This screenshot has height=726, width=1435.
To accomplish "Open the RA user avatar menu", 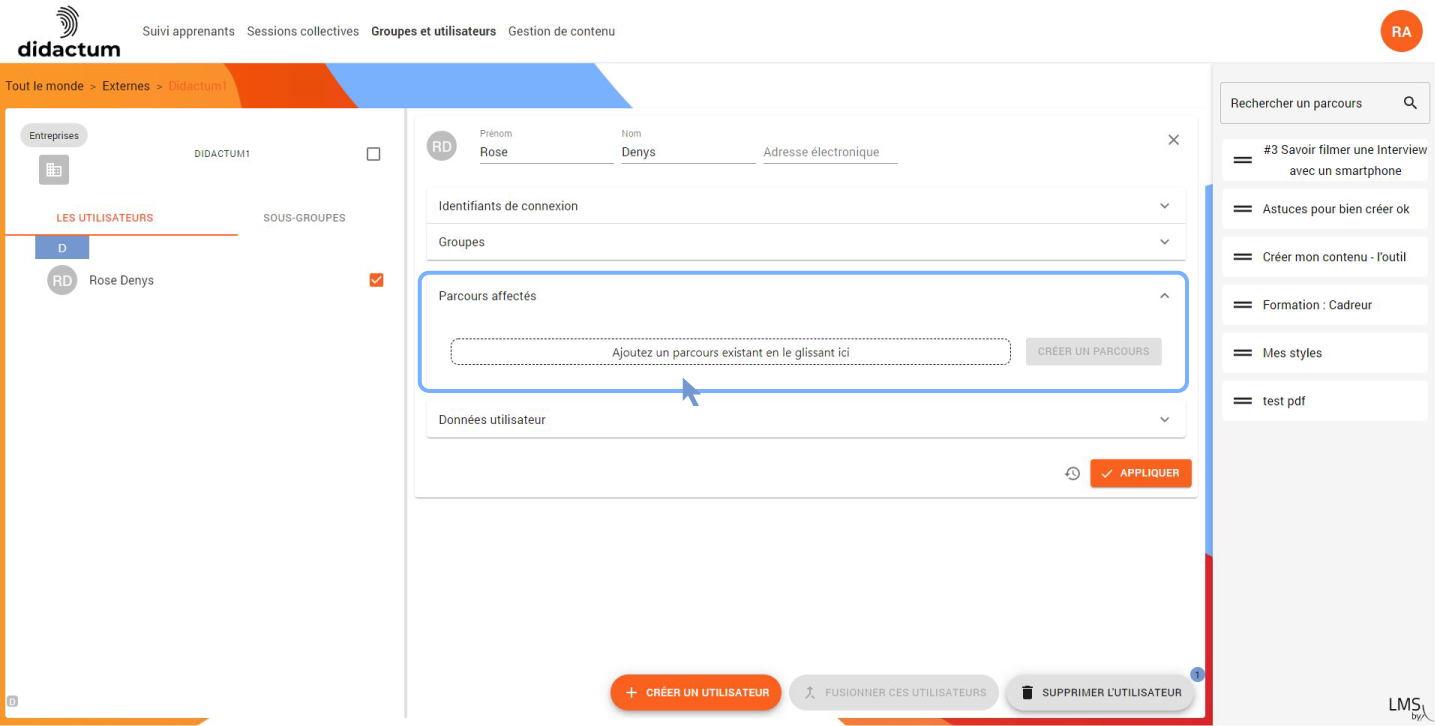I will point(1401,31).
